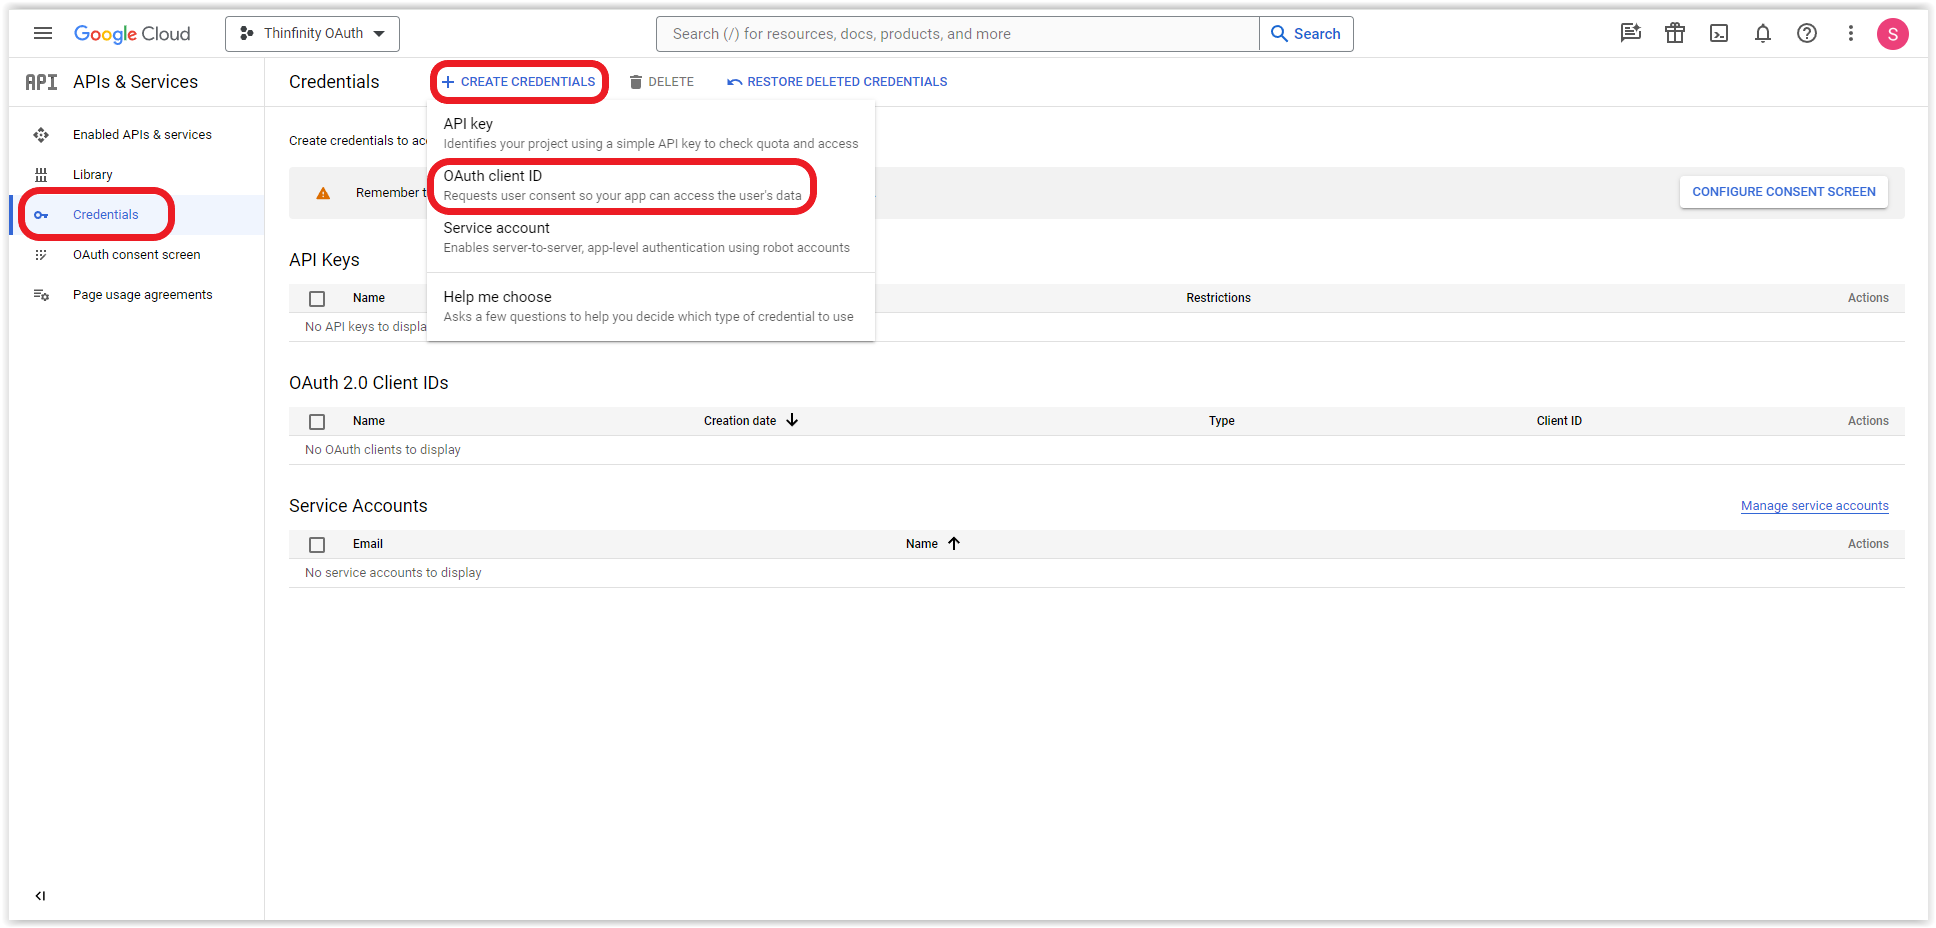Click the Google Cloud logo
Screen dimensions: 1936x928
coord(132,33)
